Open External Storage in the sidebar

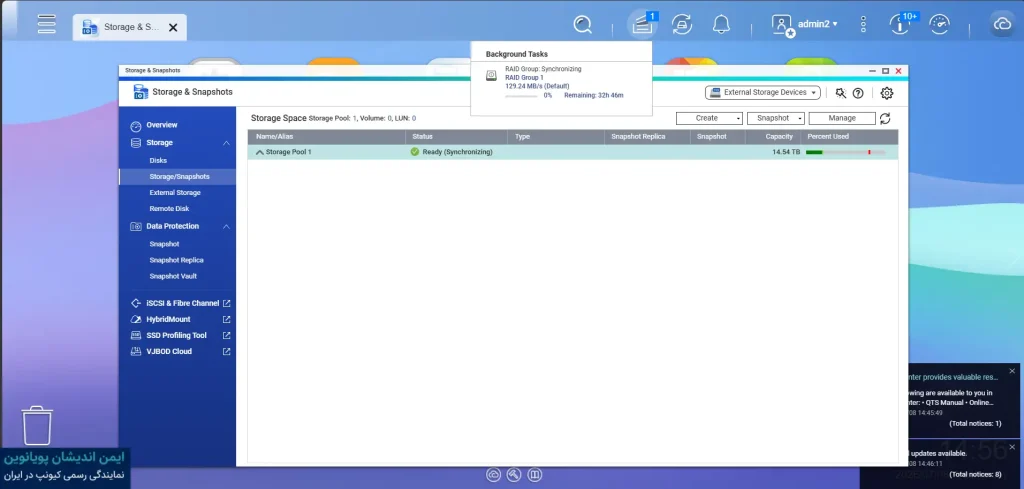(x=175, y=193)
